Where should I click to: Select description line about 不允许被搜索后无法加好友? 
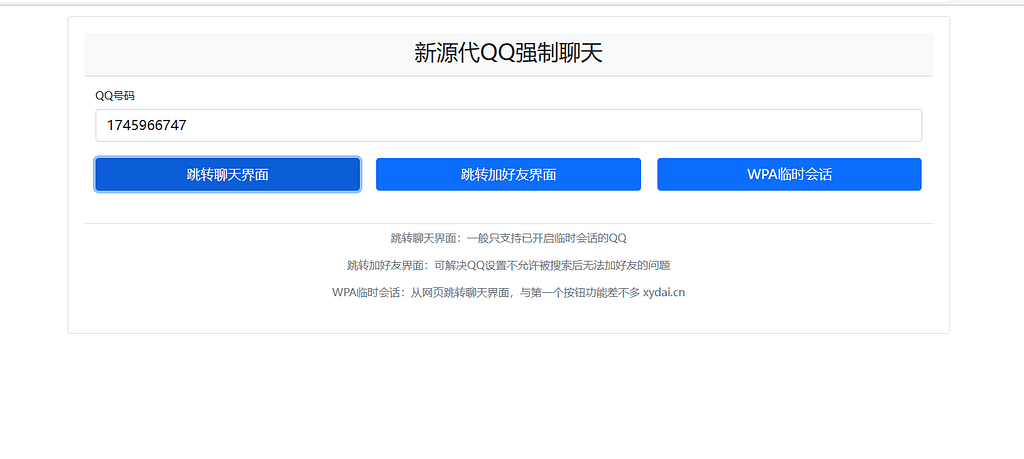pos(508,265)
